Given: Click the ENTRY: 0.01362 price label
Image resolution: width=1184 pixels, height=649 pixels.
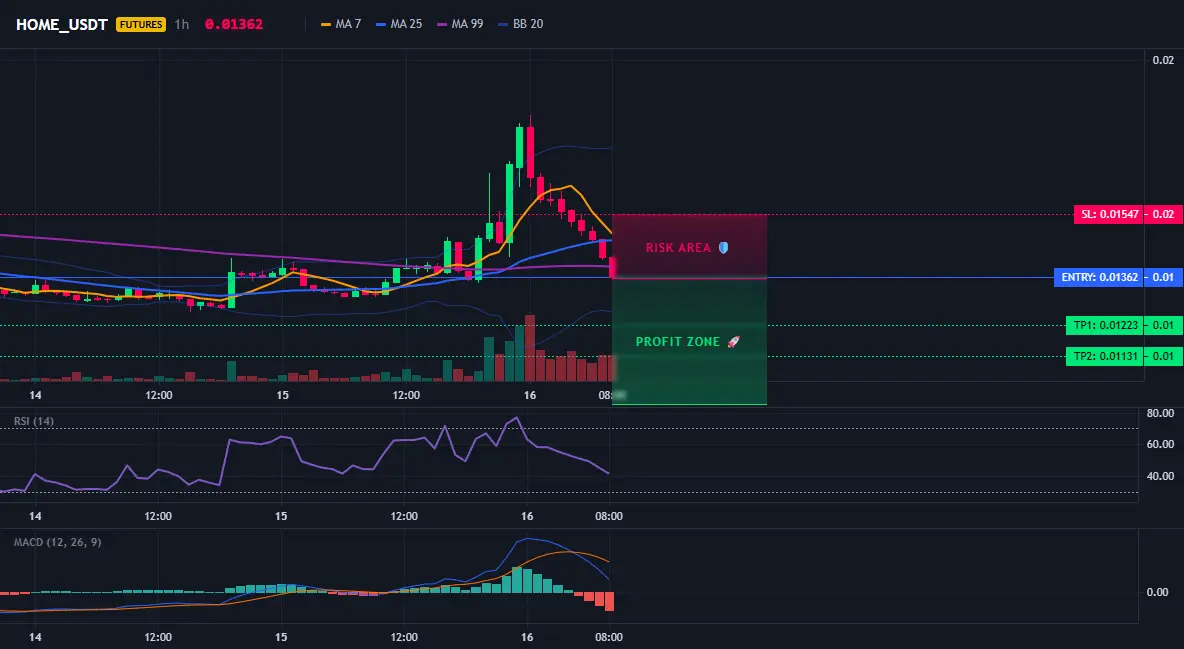Looking at the screenshot, I should (1099, 277).
